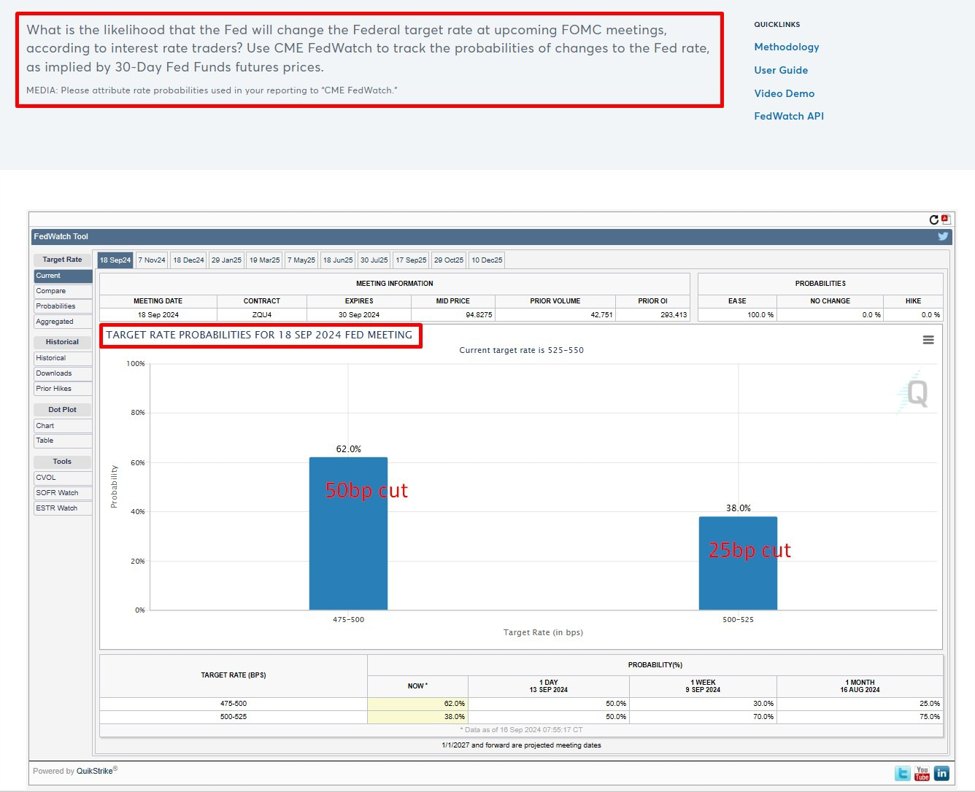
Task: Open the chart hamburger menu
Action: point(928,340)
